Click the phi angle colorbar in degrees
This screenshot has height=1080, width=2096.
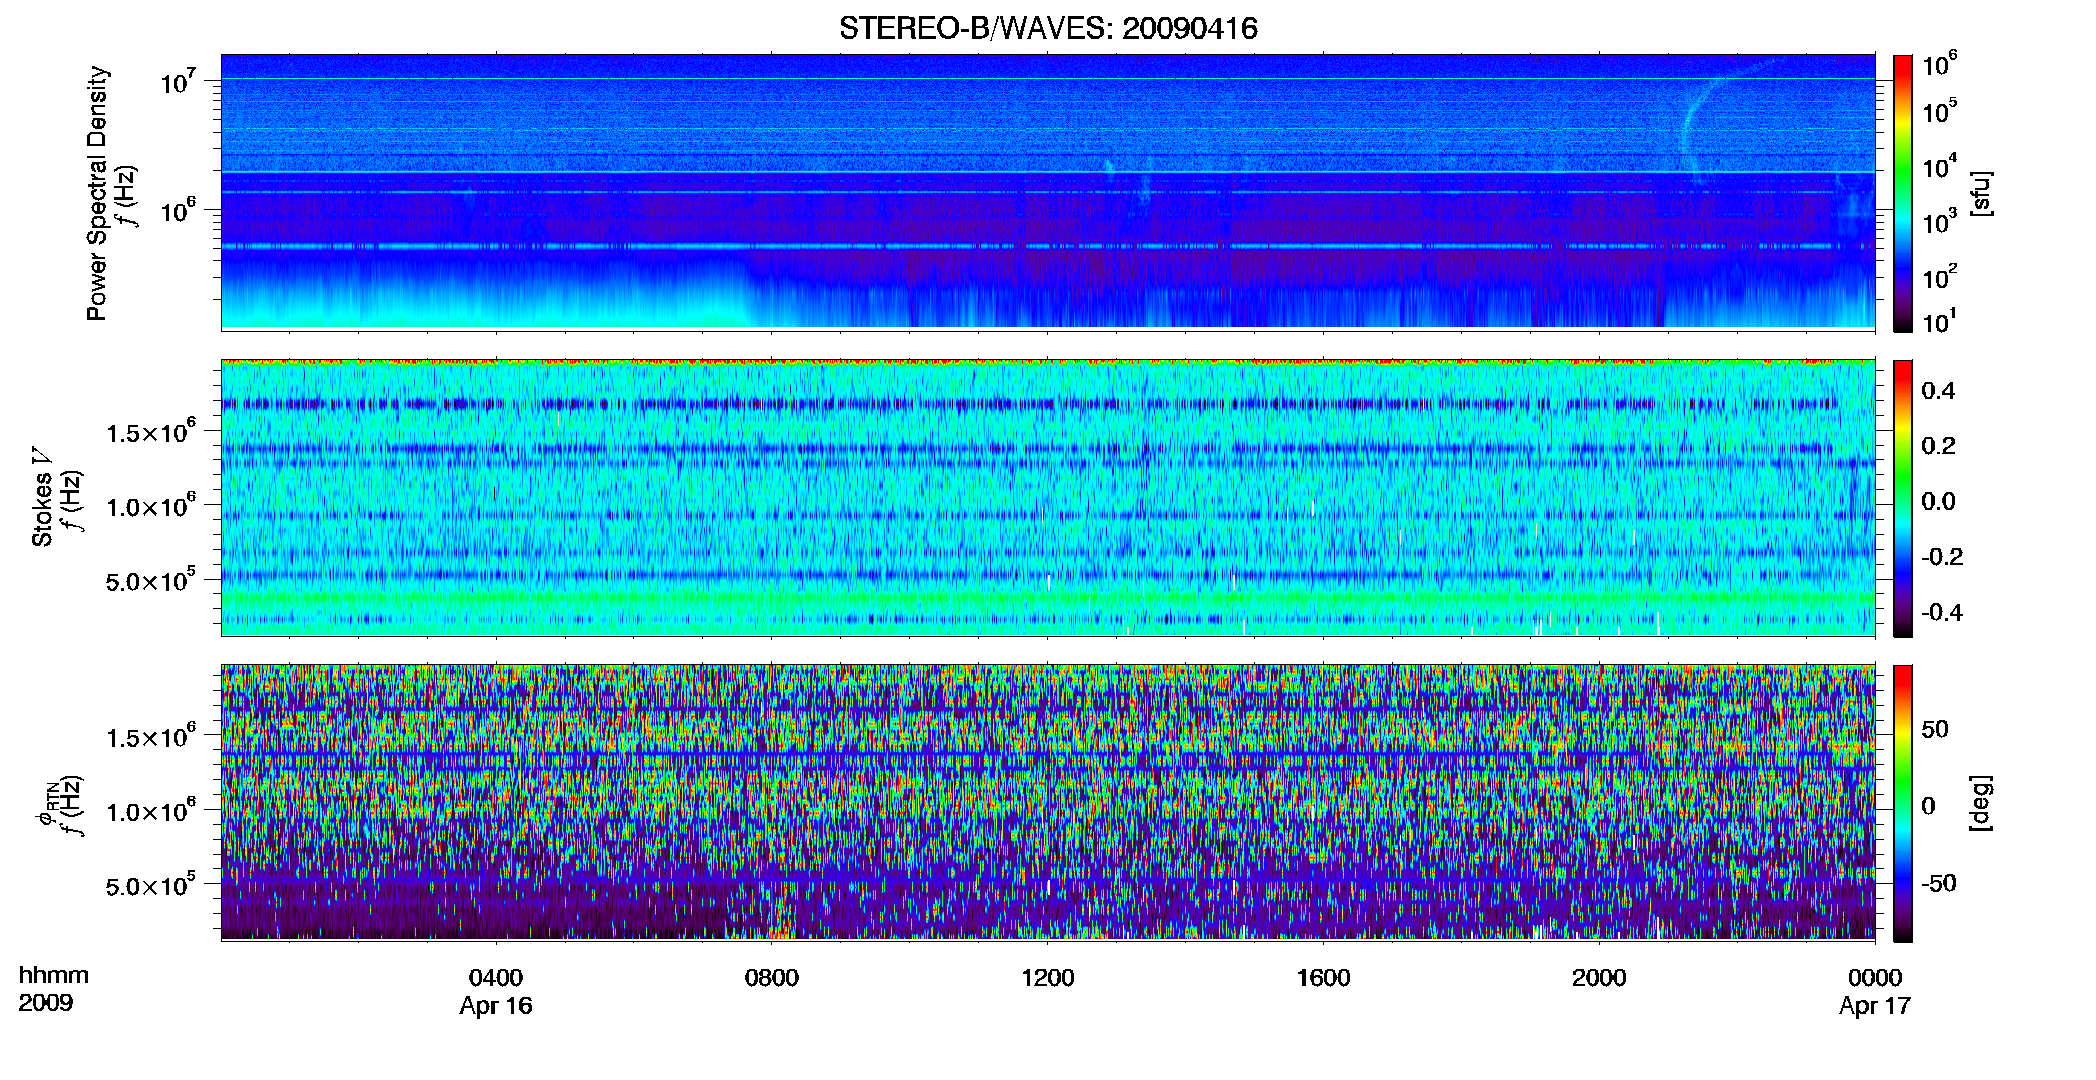pos(1902,803)
